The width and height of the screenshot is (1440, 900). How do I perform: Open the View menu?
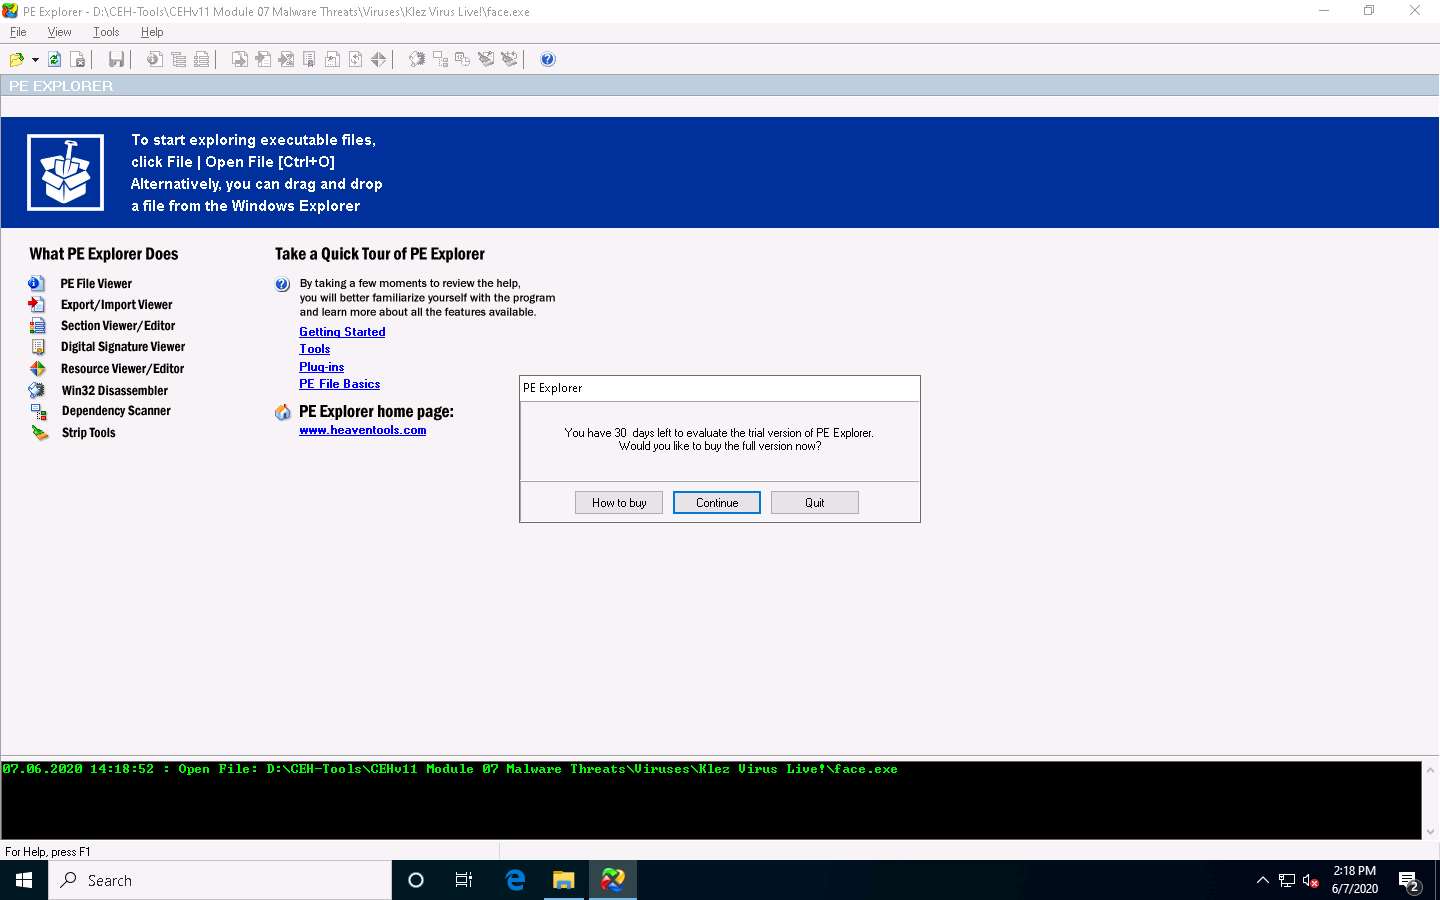pyautogui.click(x=59, y=32)
